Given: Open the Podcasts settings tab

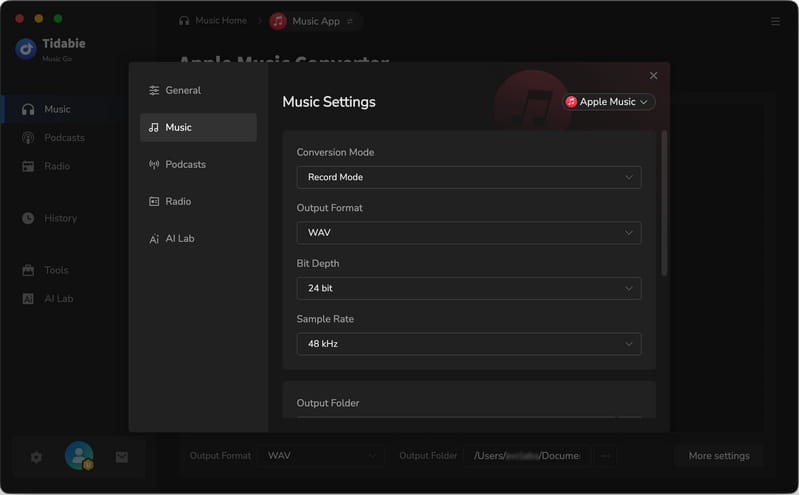Looking at the screenshot, I should [x=198, y=164].
